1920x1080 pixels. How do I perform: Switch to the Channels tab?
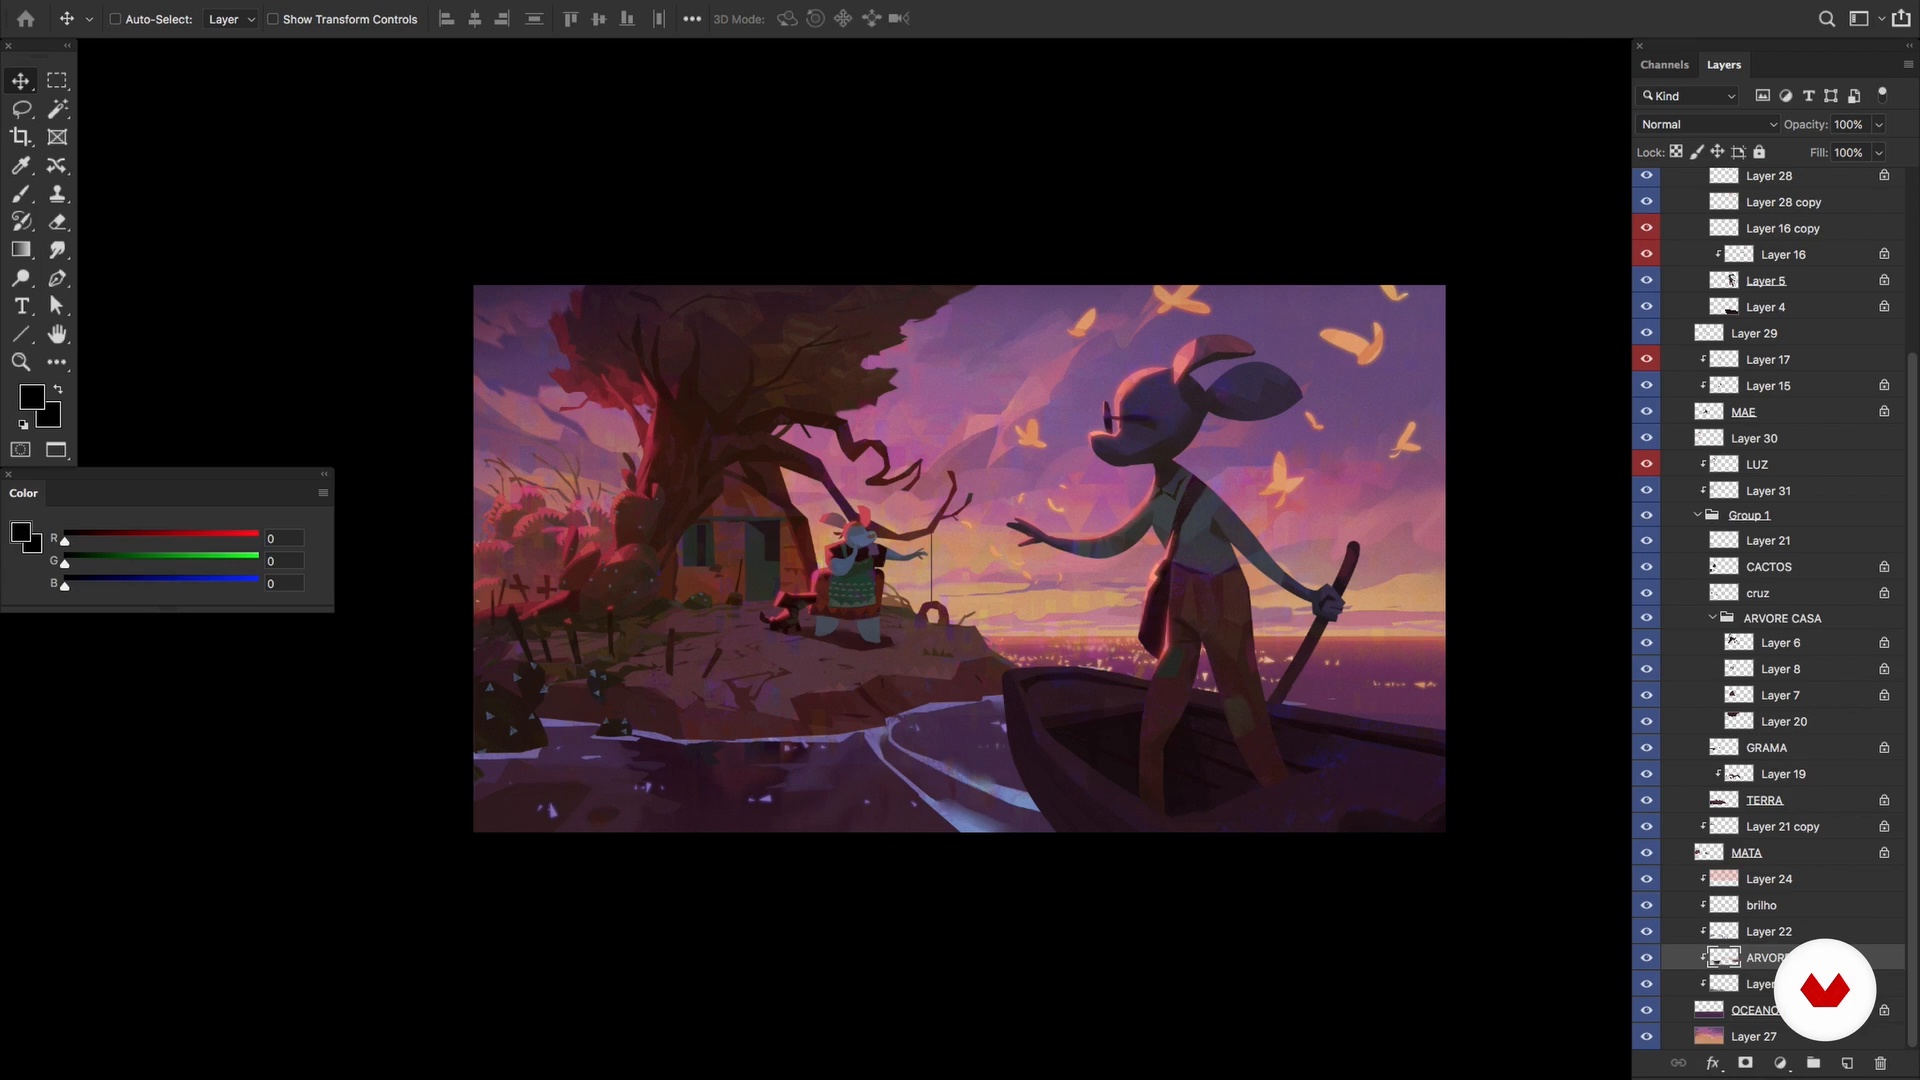pyautogui.click(x=1664, y=65)
